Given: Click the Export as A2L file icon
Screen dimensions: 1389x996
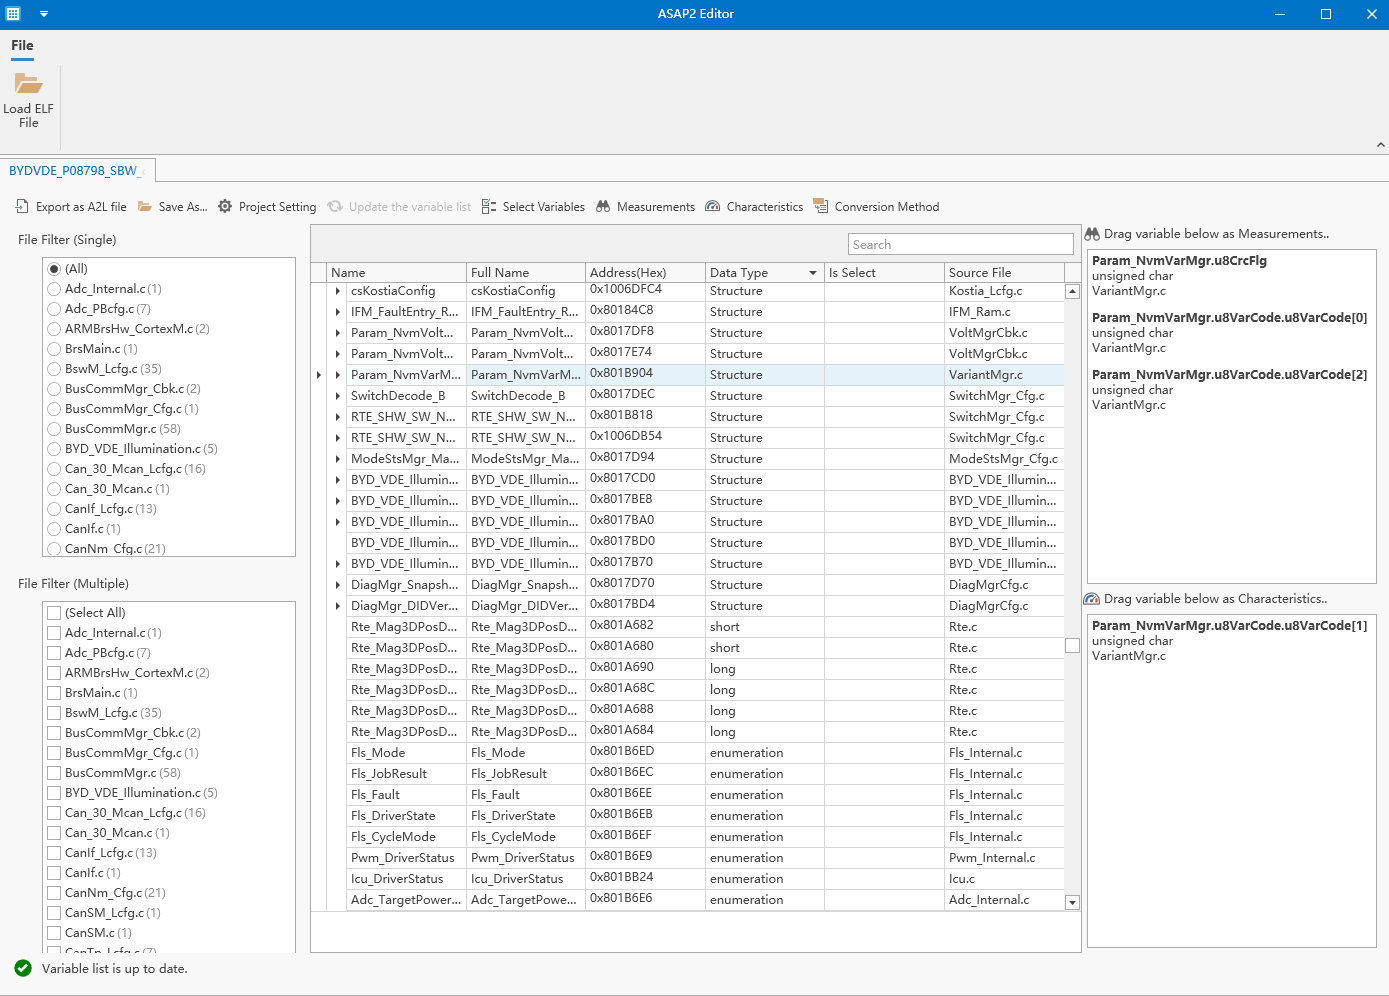Looking at the screenshot, I should point(23,206).
